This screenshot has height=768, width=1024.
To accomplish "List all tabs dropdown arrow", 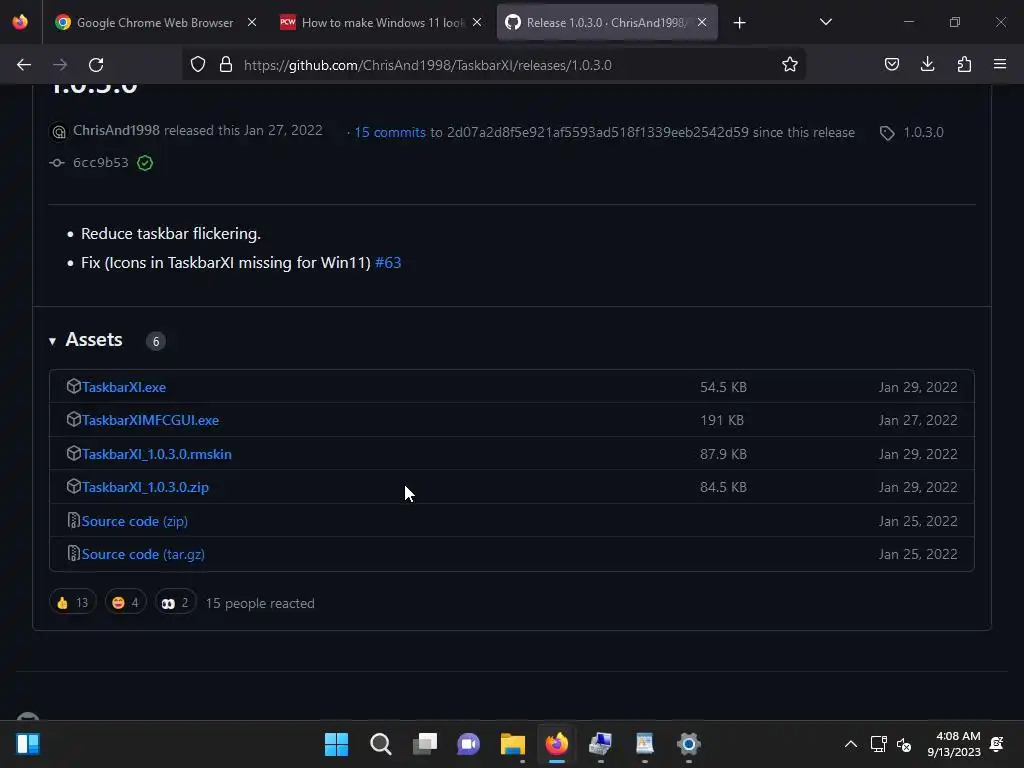I will (825, 22).
